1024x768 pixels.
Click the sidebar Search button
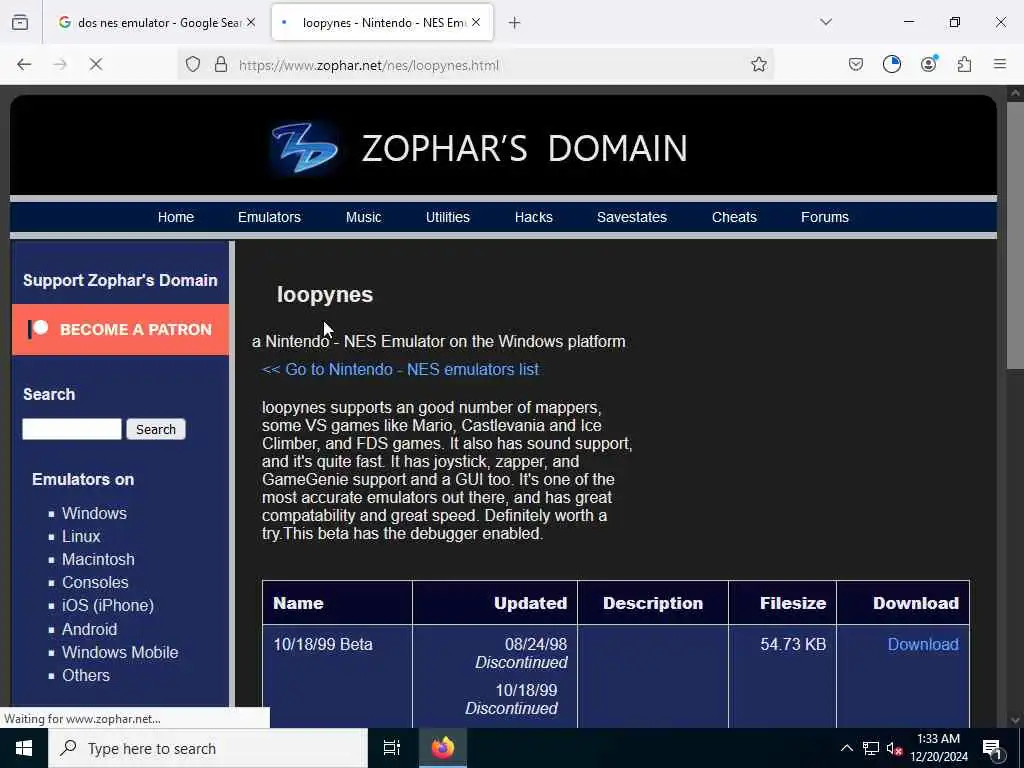pyautogui.click(x=156, y=429)
